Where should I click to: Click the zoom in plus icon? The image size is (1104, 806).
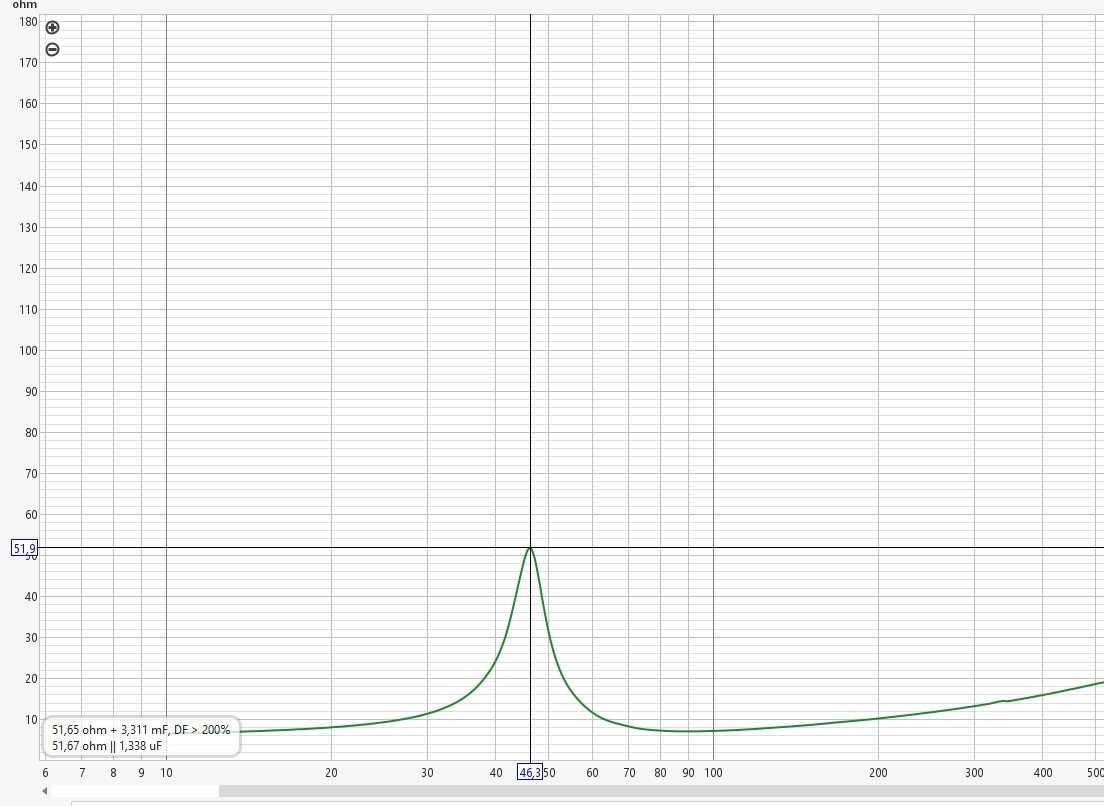click(53, 28)
